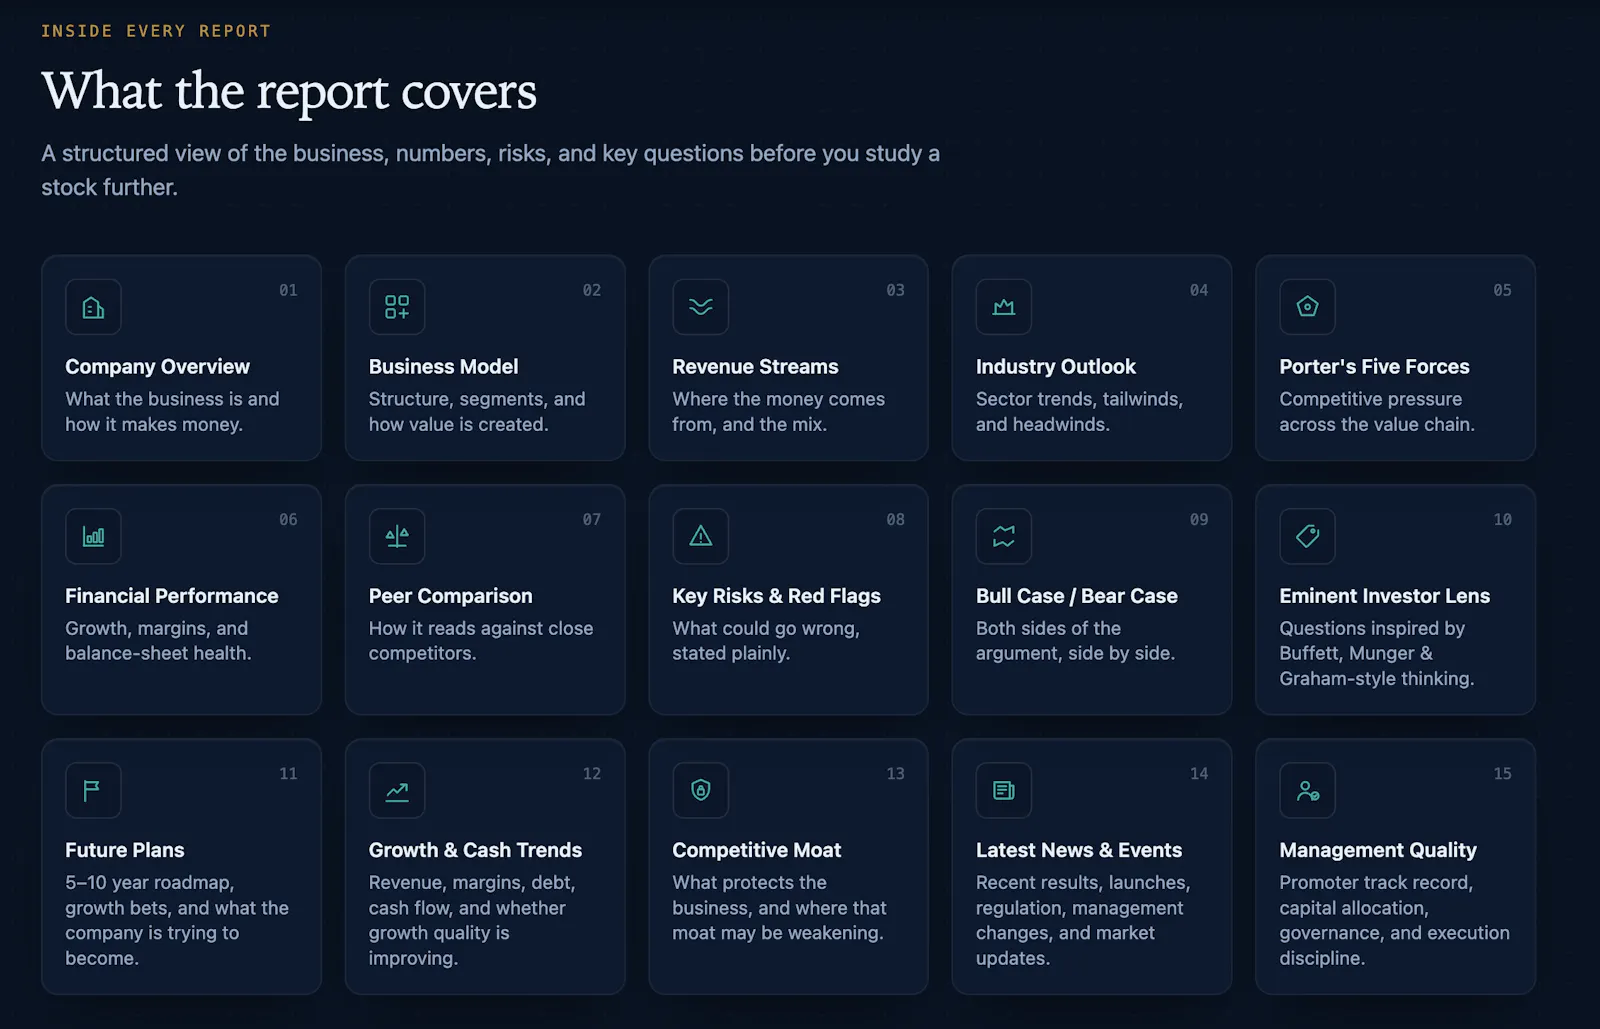Select the Latest News & Events title
The image size is (1600, 1029).
click(1079, 850)
